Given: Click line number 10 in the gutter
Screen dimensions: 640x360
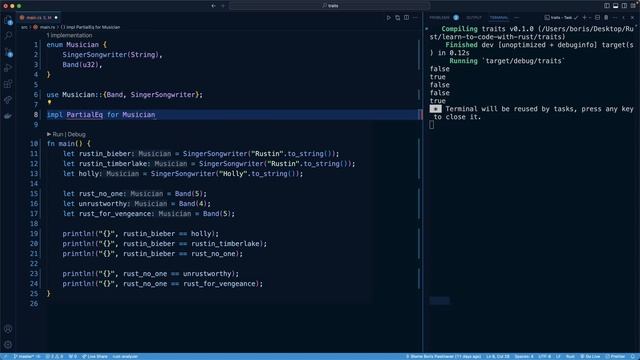Looking at the screenshot, I should tap(34, 144).
